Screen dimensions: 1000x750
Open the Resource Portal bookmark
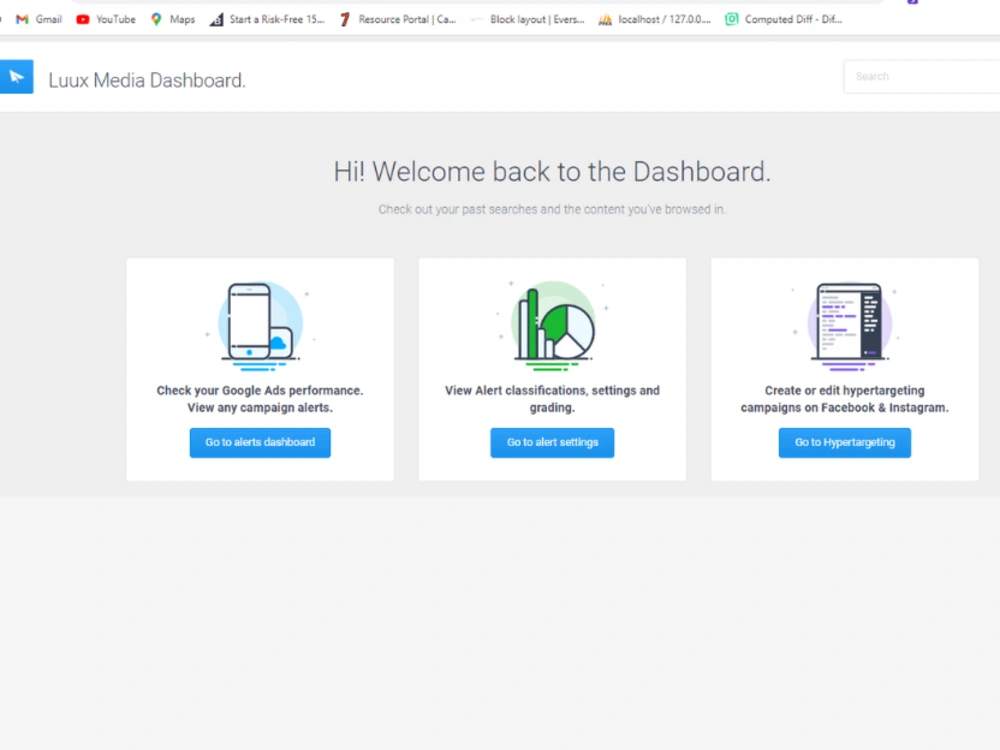coord(398,19)
